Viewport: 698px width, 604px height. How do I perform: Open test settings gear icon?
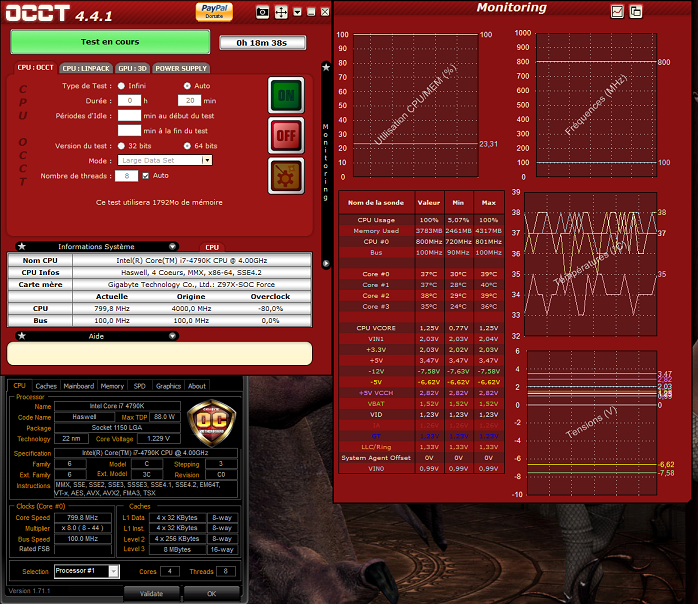pyautogui.click(x=286, y=176)
